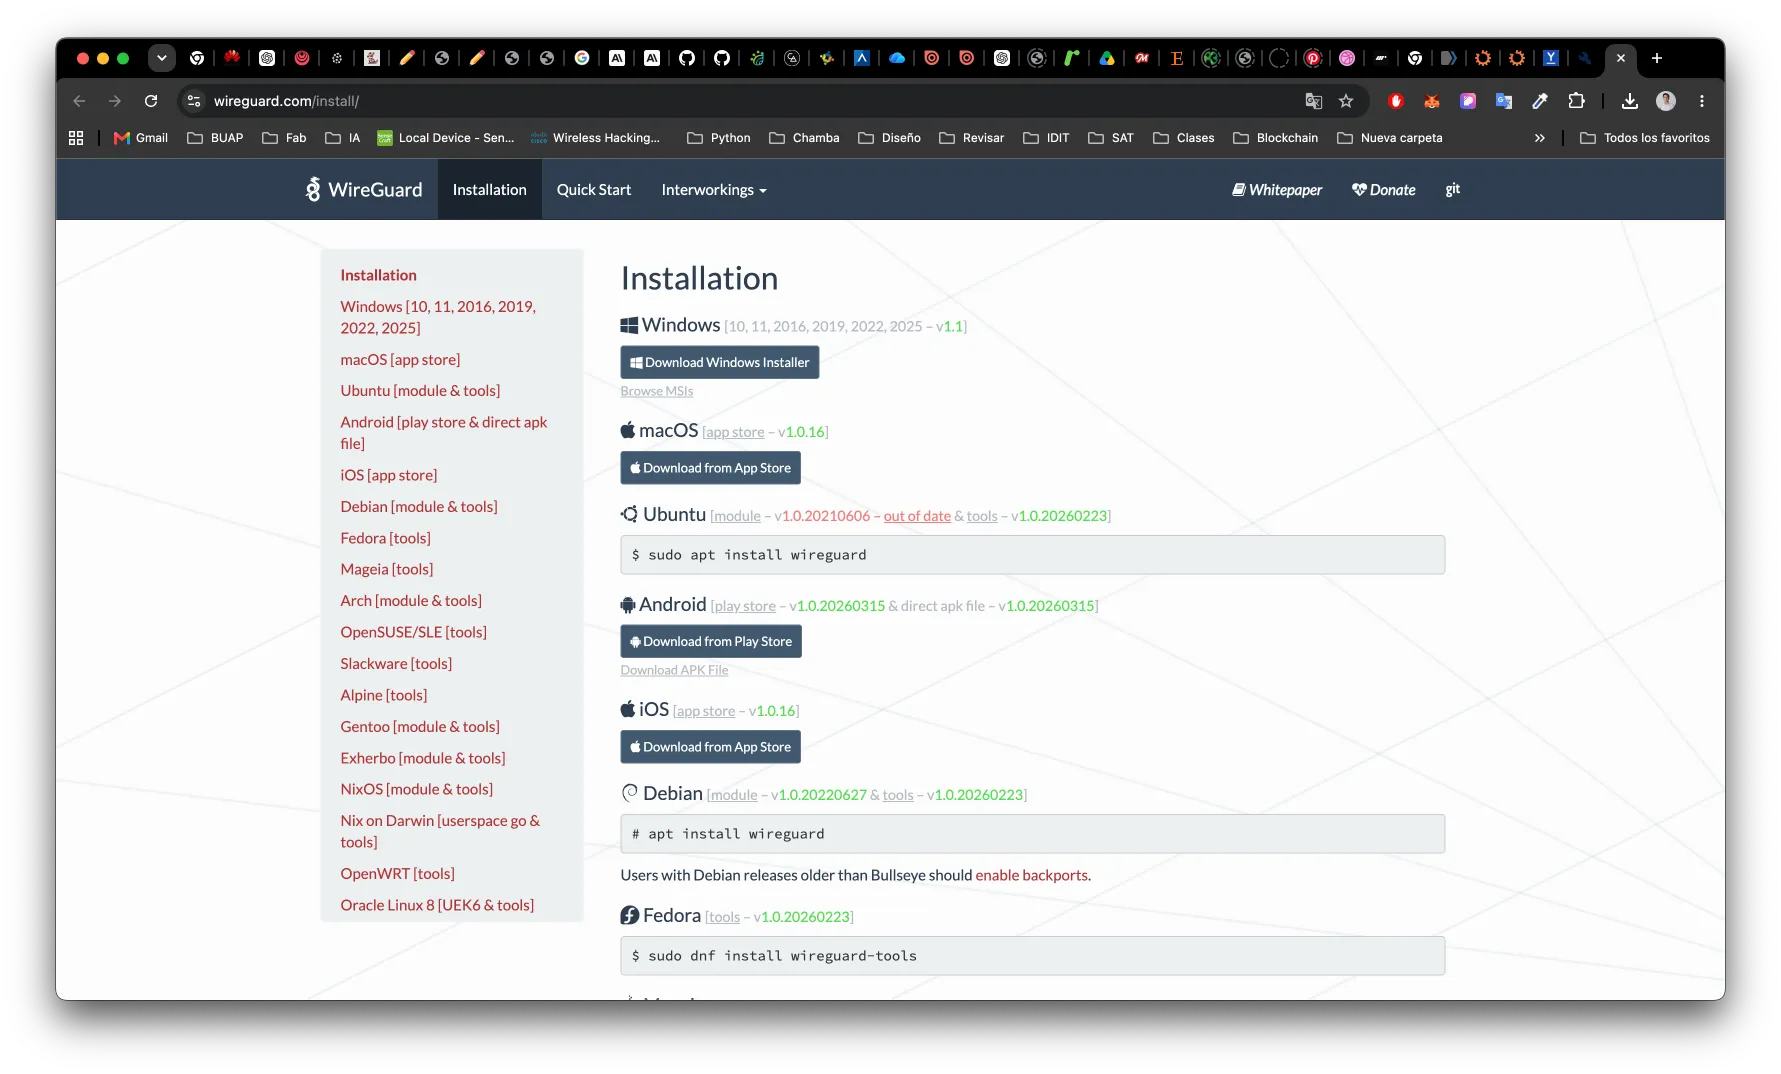The height and width of the screenshot is (1074, 1781).
Task: Open the browser extensions puzzle icon
Action: click(1577, 101)
